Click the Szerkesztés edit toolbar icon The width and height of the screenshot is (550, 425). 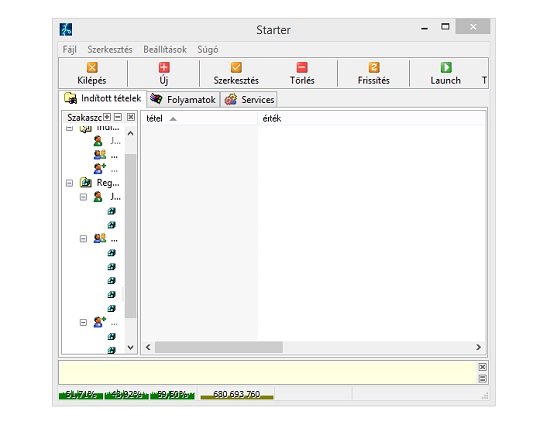pyautogui.click(x=236, y=67)
